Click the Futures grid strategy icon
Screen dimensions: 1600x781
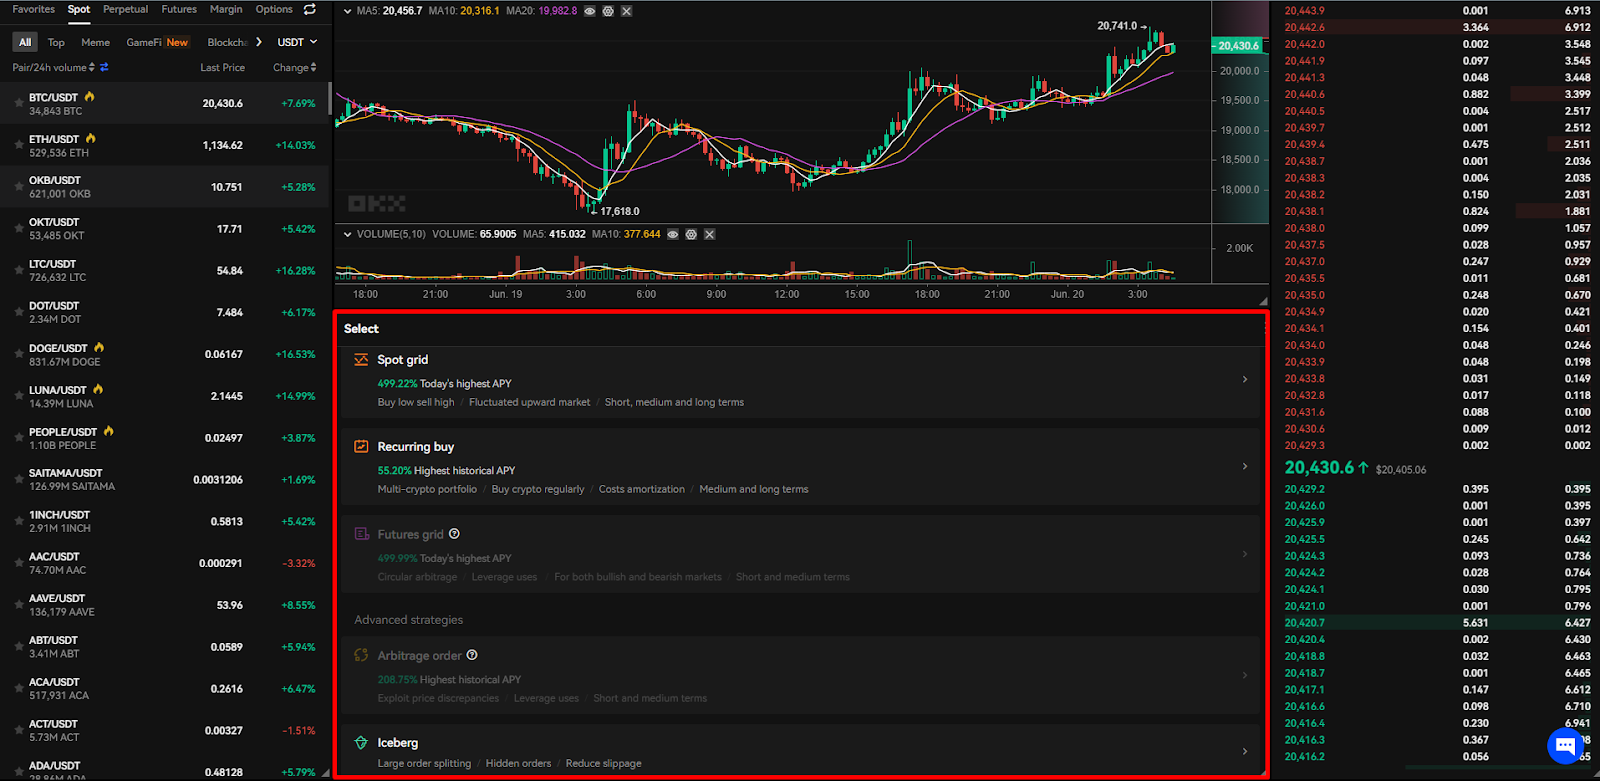[x=361, y=534]
